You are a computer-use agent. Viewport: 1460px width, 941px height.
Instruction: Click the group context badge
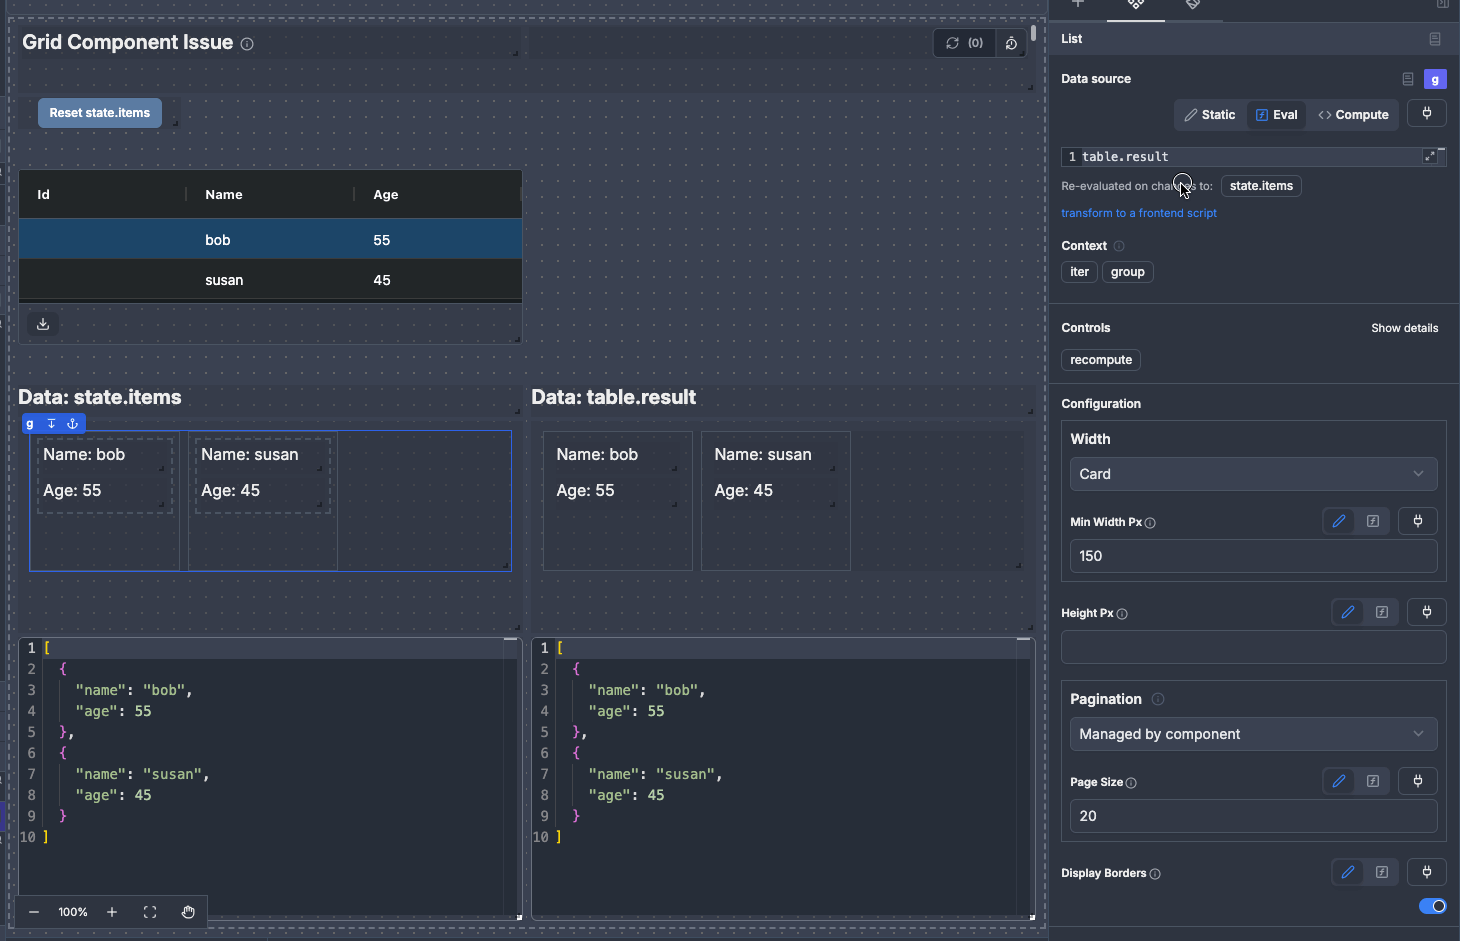click(1127, 272)
